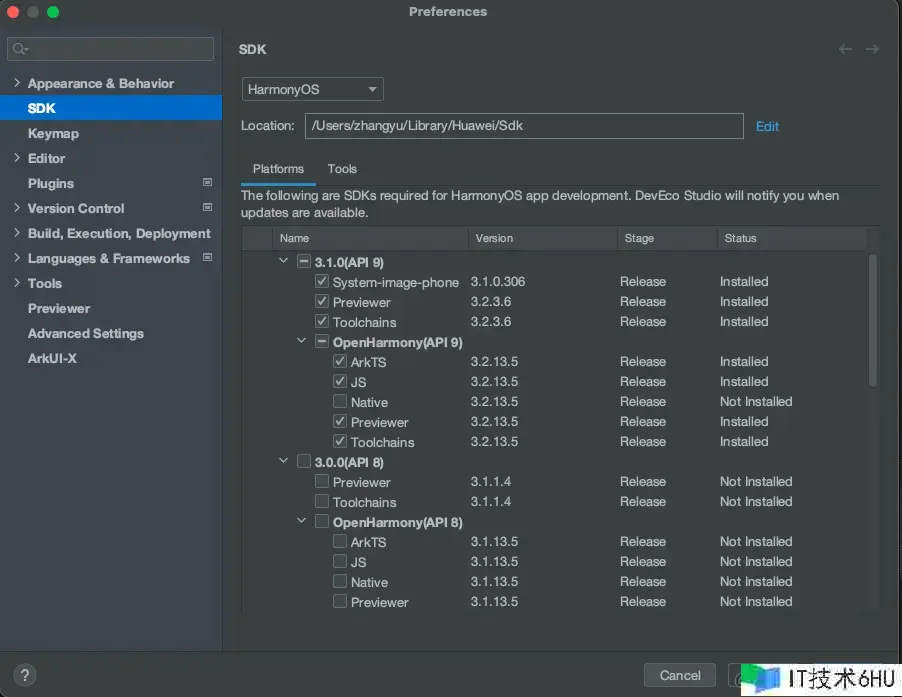Sort by the Status column header

(x=792, y=238)
